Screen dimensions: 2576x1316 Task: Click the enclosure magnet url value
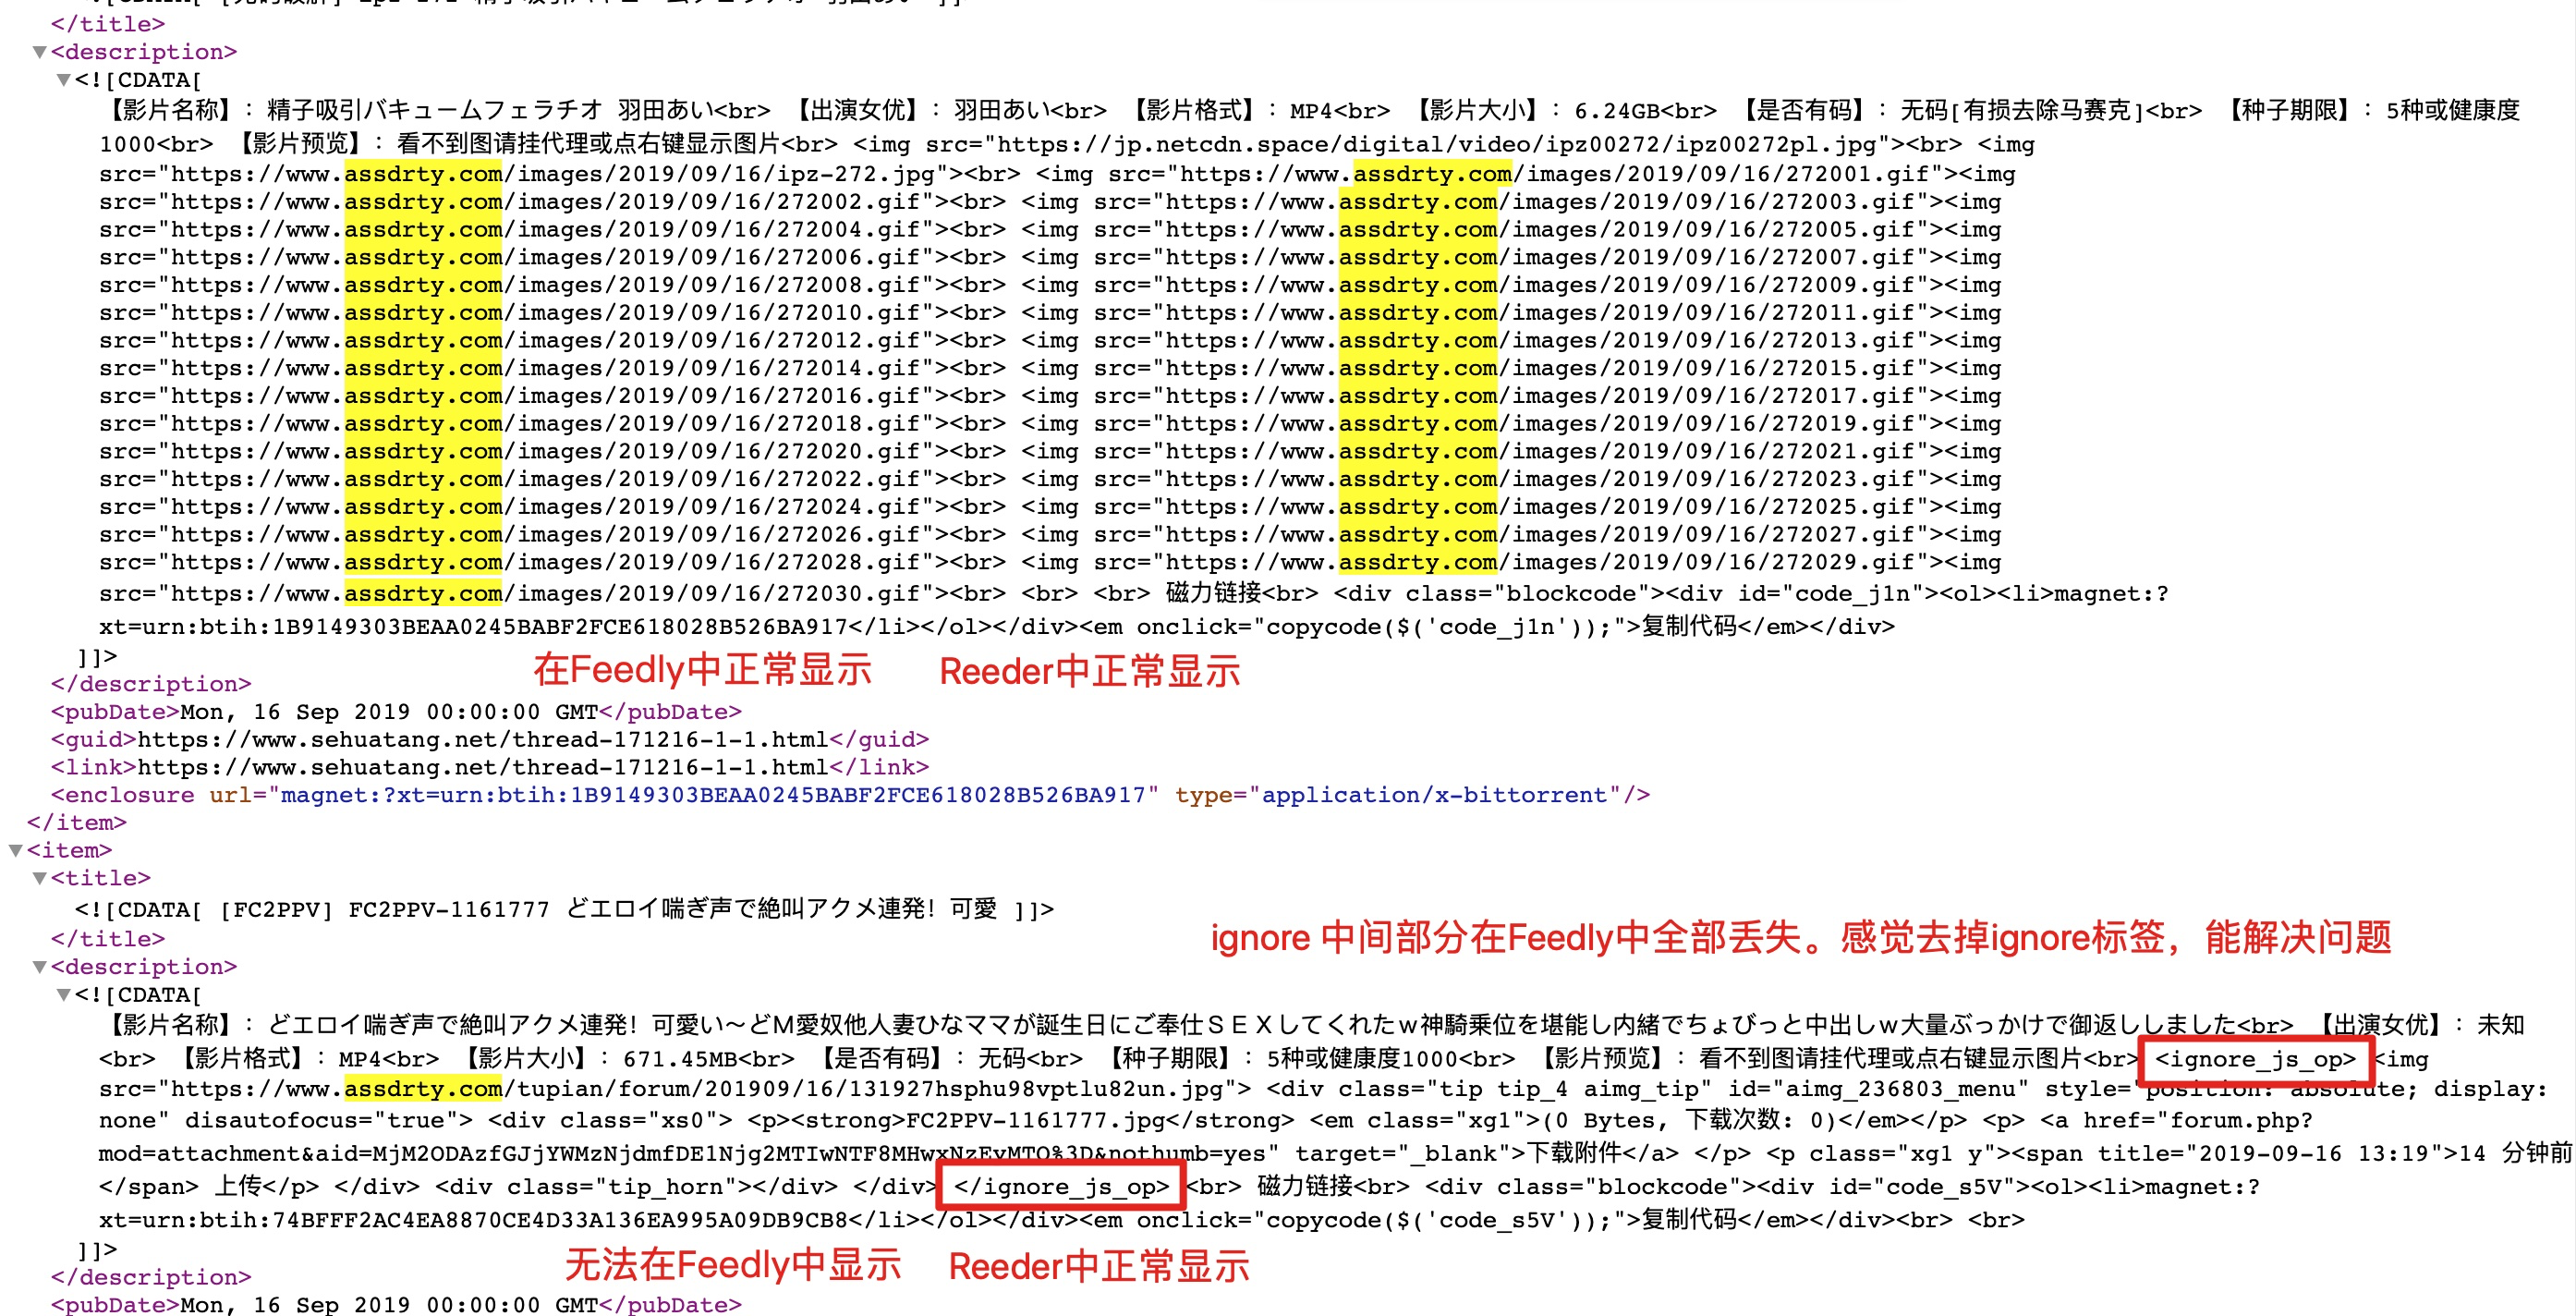coord(713,796)
